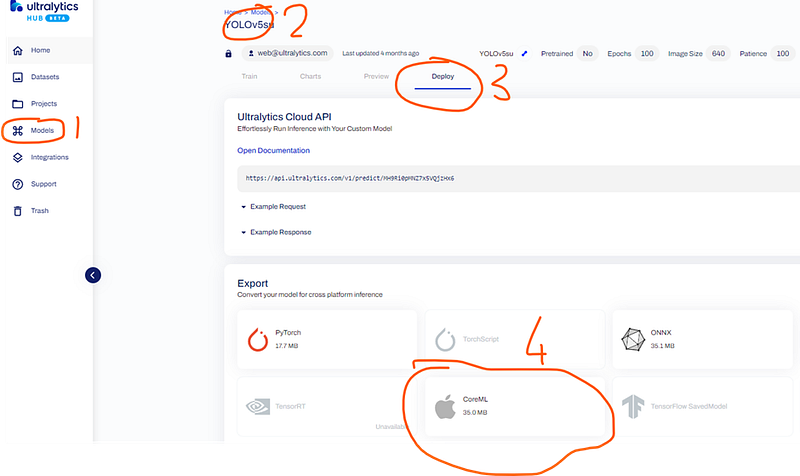800x476 pixels.
Task: Open Integrations in the sidebar
Action: 49,157
